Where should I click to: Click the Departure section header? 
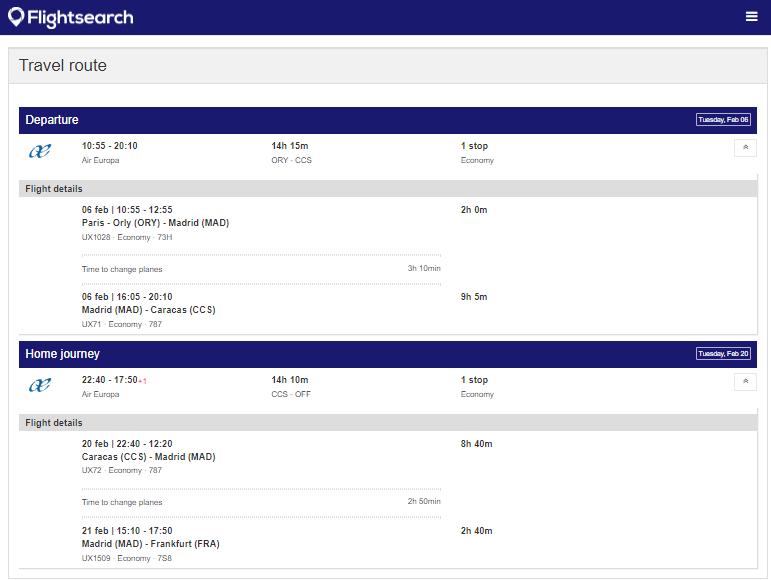pos(387,120)
